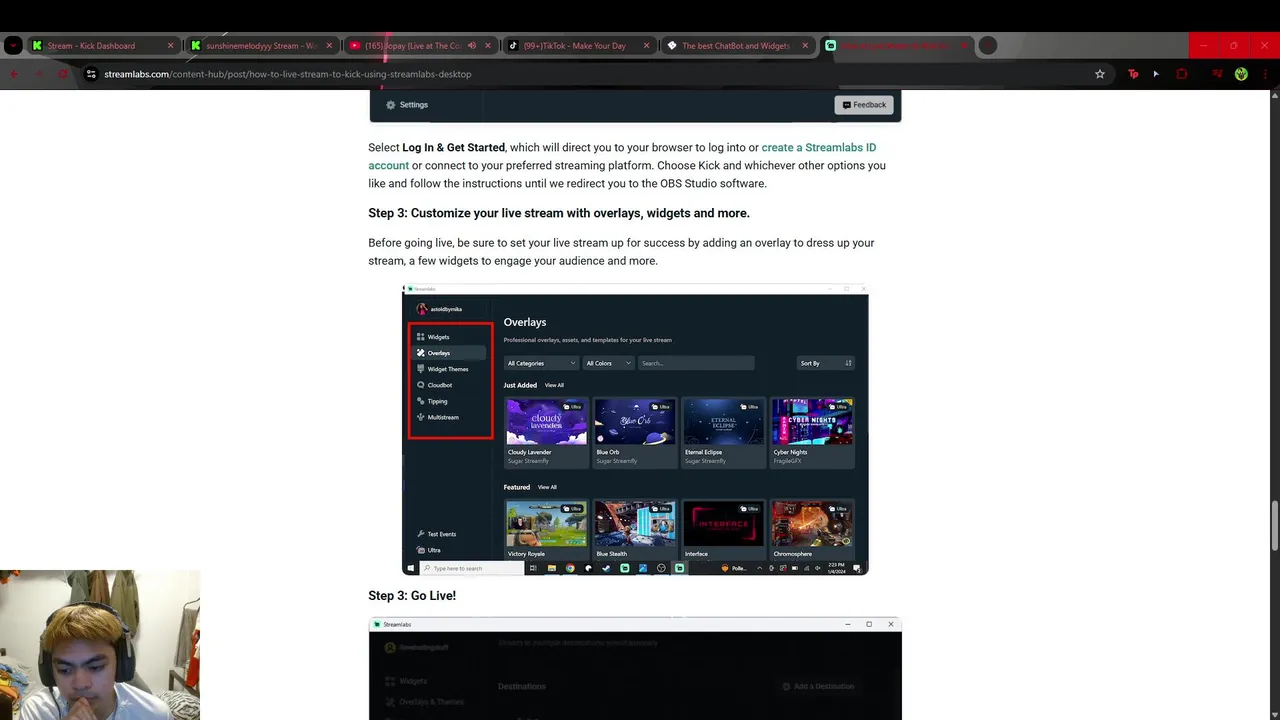The height and width of the screenshot is (720, 1280).
Task: Click Steam icon in screenshot taskbar
Action: (606, 568)
